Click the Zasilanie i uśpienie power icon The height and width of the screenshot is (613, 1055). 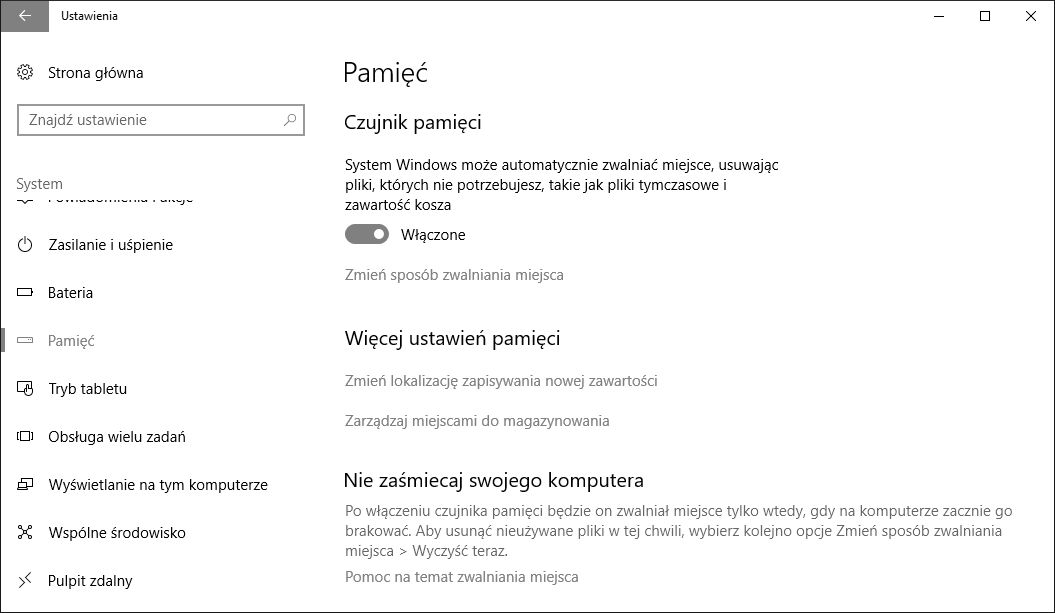[x=26, y=245]
